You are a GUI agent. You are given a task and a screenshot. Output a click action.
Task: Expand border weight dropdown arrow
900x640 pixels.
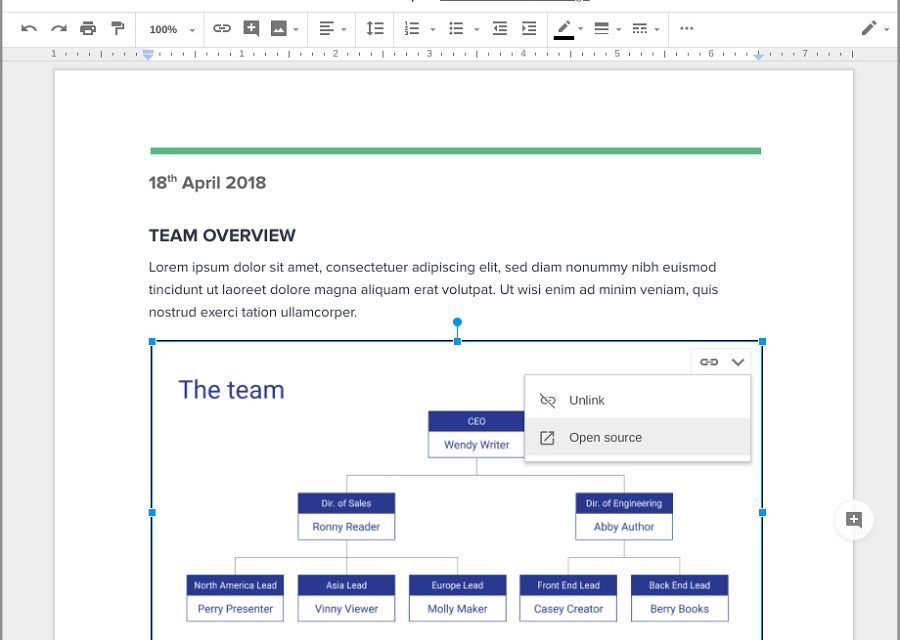pos(618,29)
